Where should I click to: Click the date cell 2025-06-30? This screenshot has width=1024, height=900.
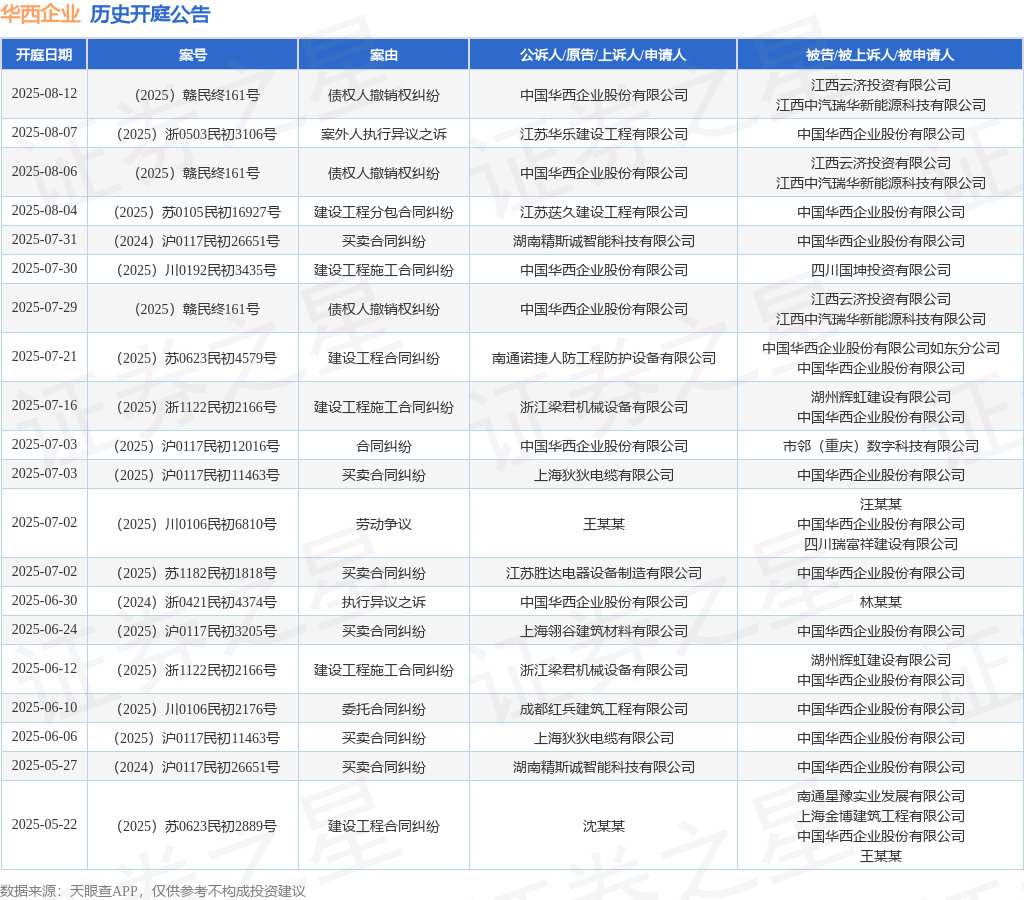pos(44,600)
